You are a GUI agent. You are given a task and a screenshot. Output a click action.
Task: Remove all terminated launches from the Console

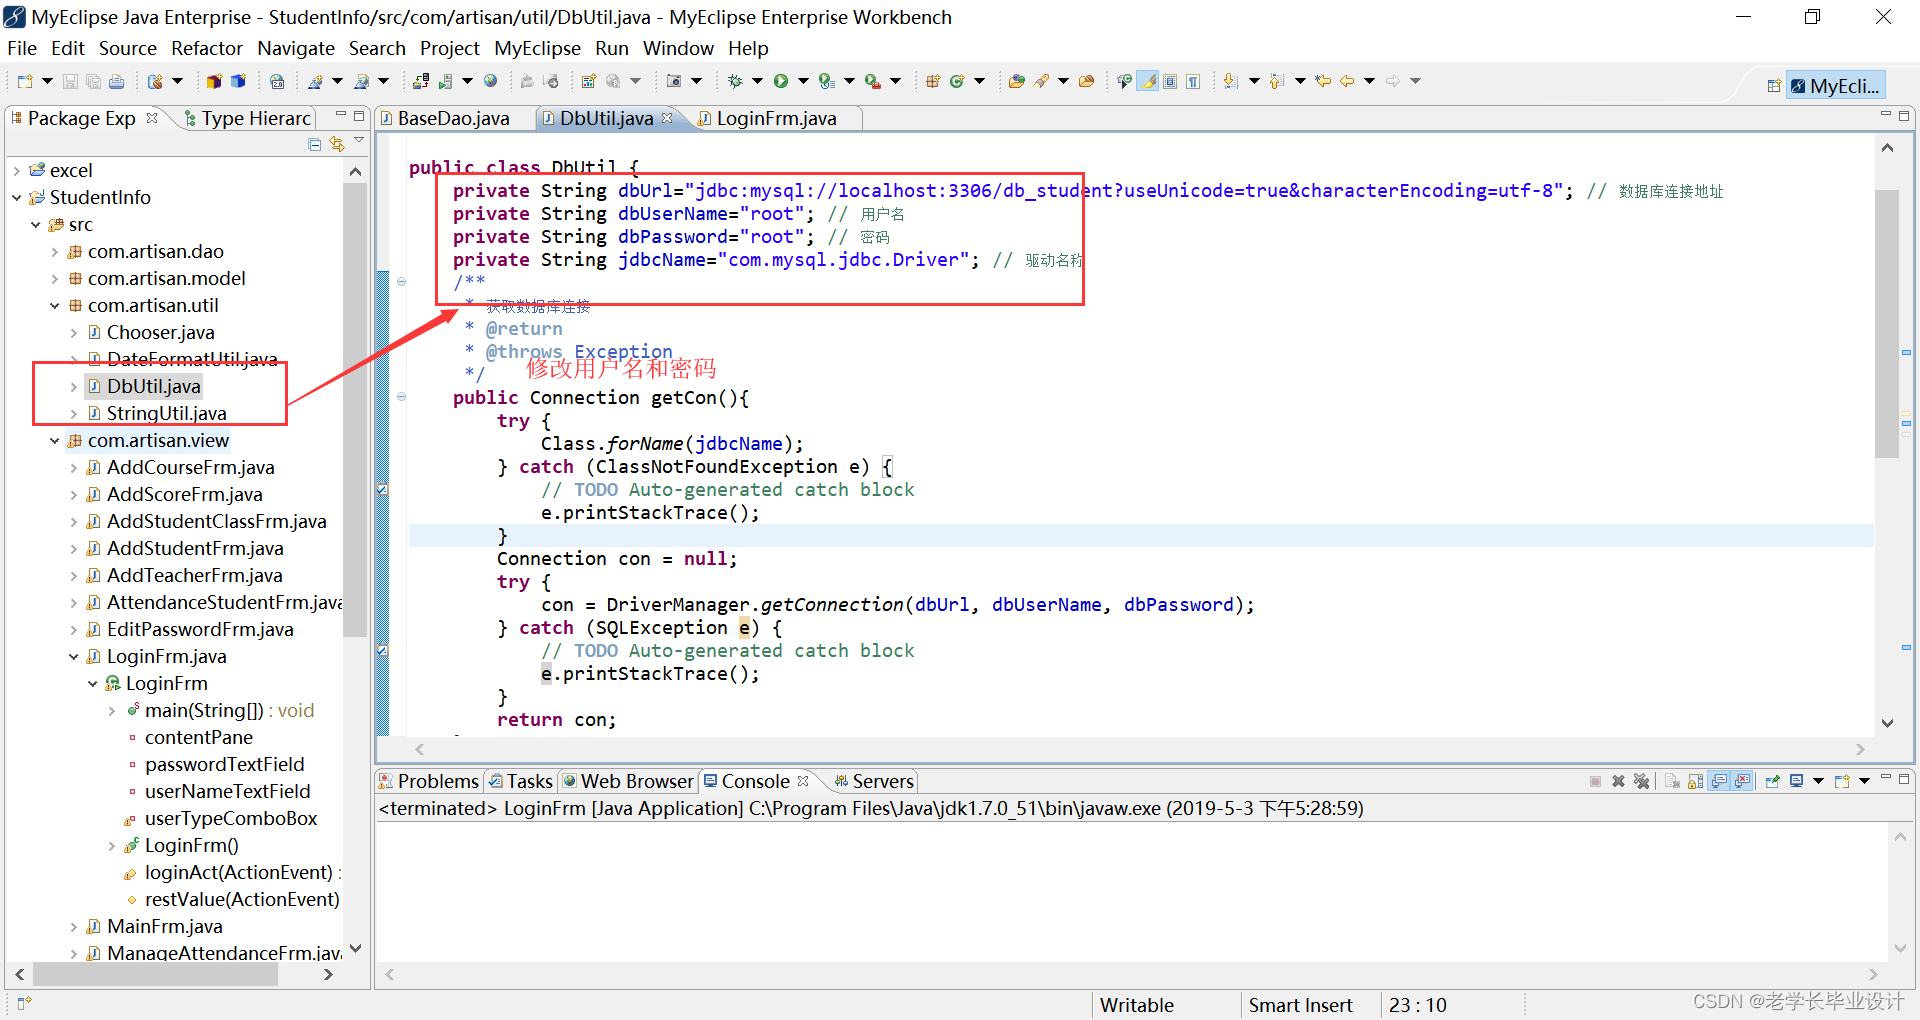(x=1643, y=781)
